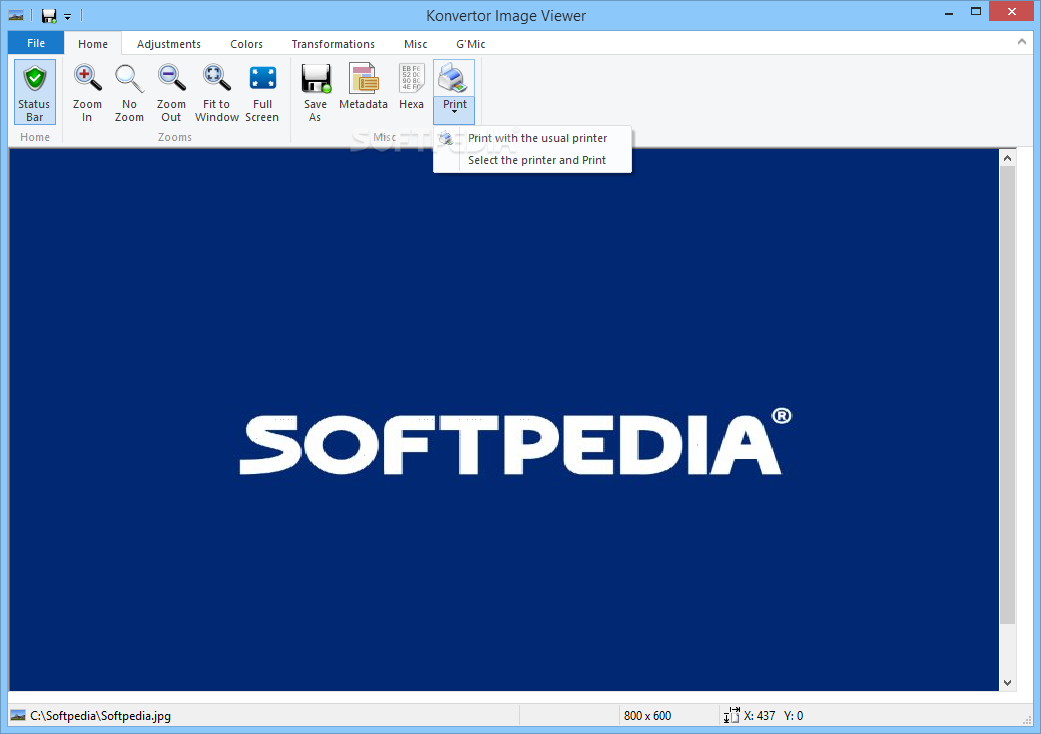The width and height of the screenshot is (1041, 734).
Task: Click the vertical scrollbar up arrow
Action: [x=1007, y=158]
